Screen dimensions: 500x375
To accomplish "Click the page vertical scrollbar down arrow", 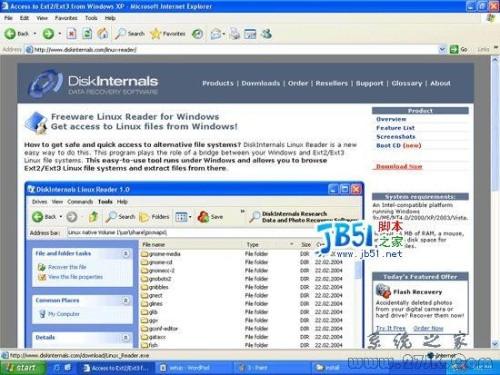I will [x=495, y=344].
